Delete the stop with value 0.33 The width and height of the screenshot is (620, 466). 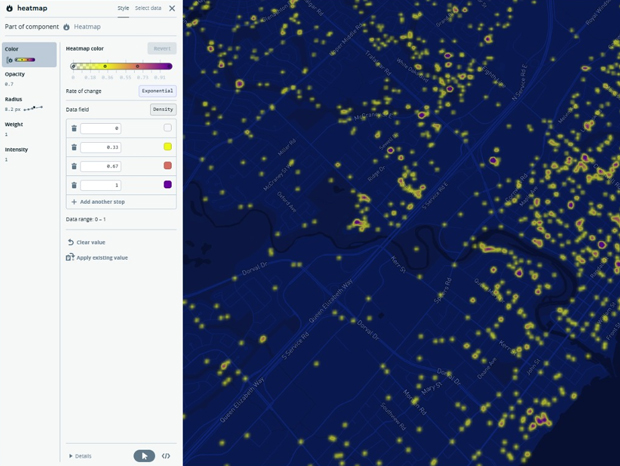tap(74, 147)
